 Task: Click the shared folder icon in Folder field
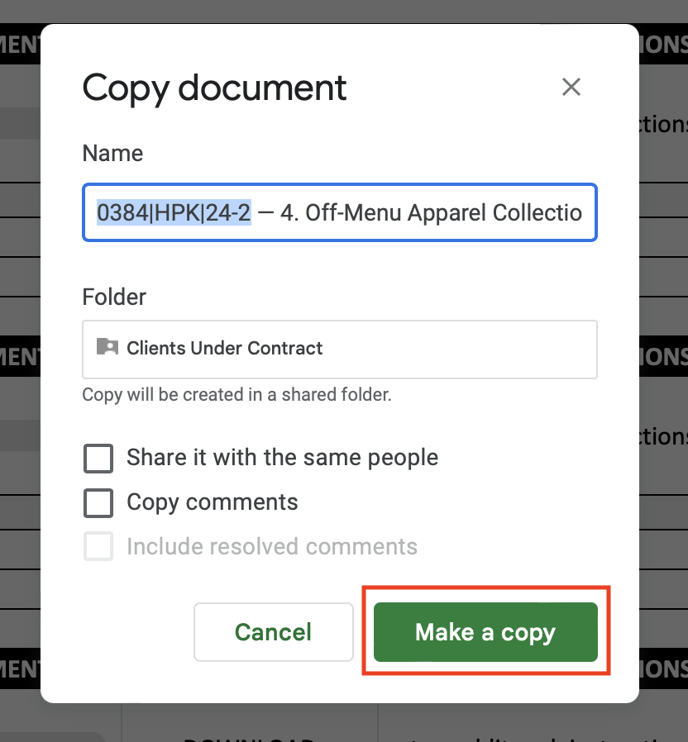(106, 348)
